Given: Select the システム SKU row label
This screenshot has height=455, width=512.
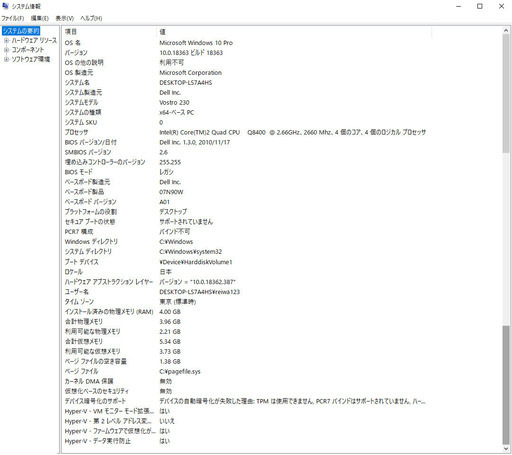Looking at the screenshot, I should [x=81, y=122].
